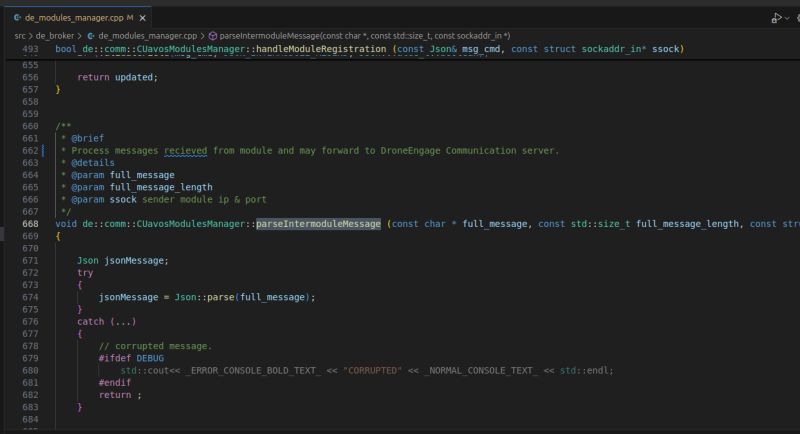Run or debug the file with the play icon
Image resolution: width=800 pixels, height=434 pixels.
coord(776,18)
